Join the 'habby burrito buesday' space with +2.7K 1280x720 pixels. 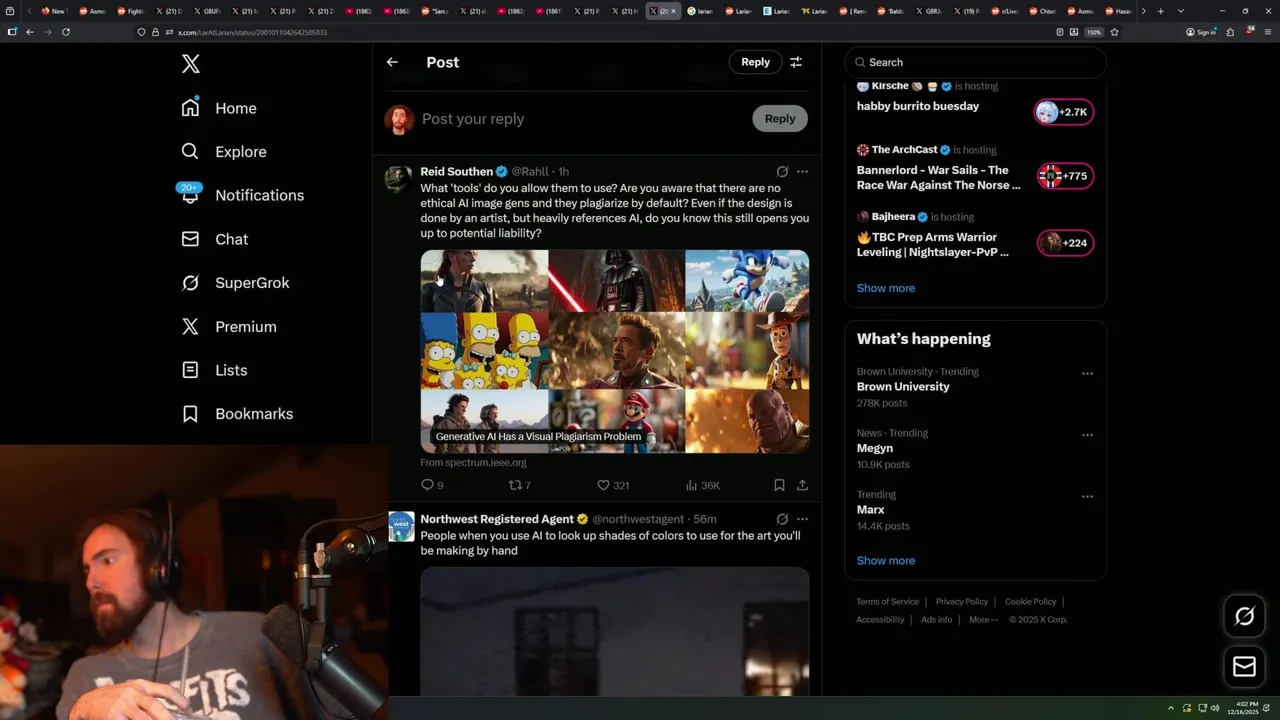point(1064,112)
